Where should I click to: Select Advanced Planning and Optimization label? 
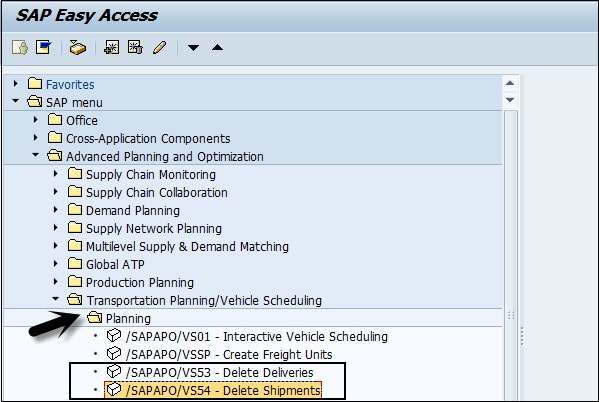[165, 156]
